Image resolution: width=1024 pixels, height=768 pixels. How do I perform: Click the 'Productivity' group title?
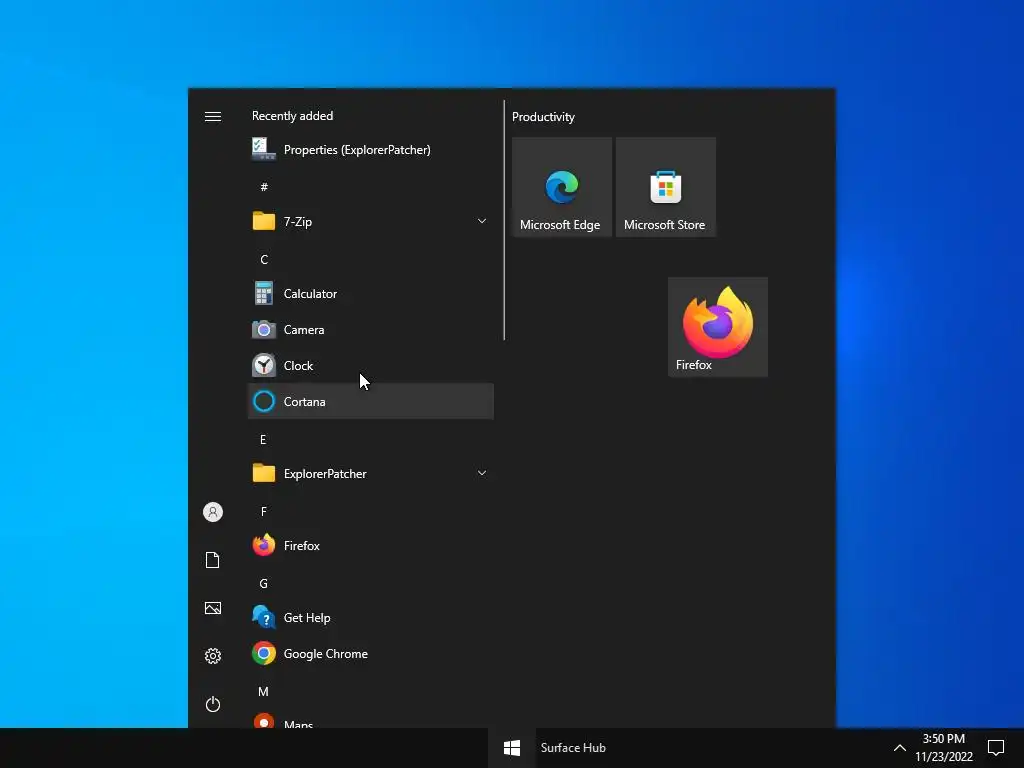[543, 117]
